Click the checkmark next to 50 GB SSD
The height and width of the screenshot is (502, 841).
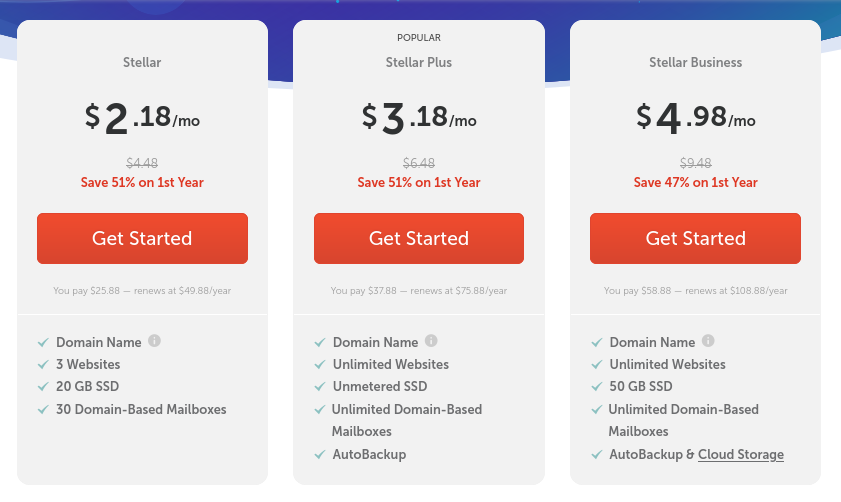(x=597, y=387)
